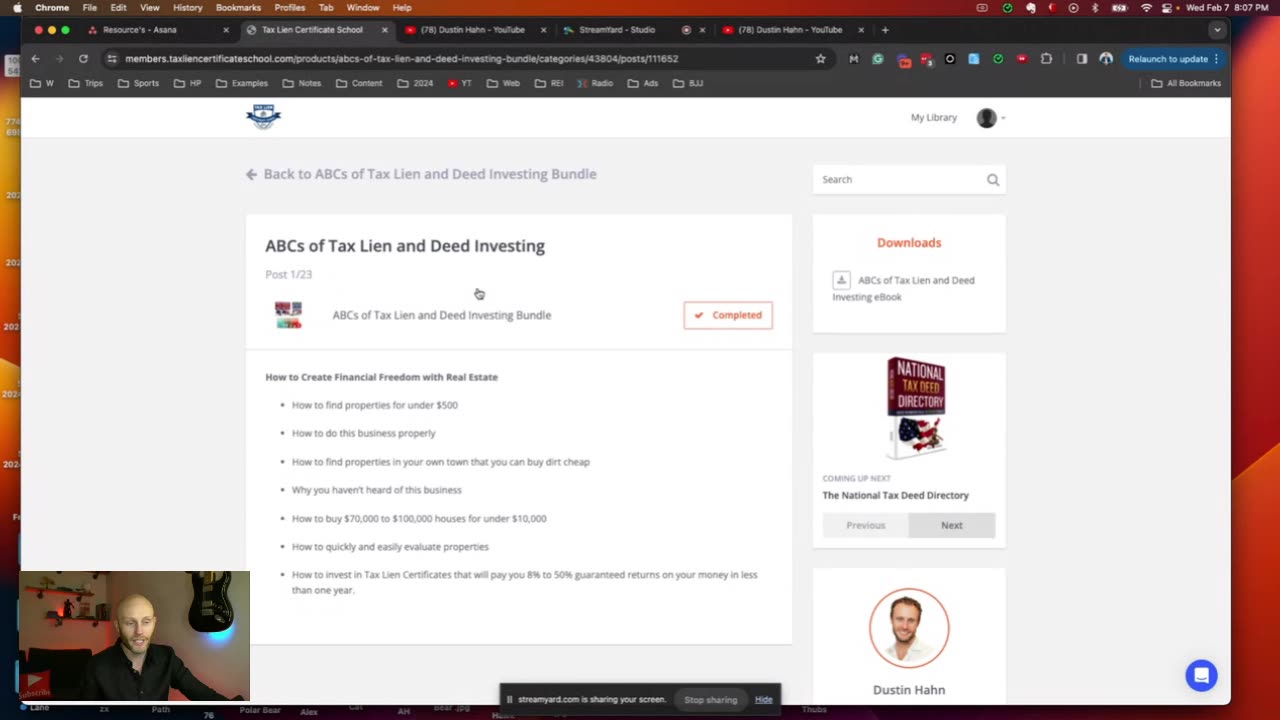The image size is (1280, 720).
Task: Open the Notes bookmarks folder
Action: click(302, 83)
